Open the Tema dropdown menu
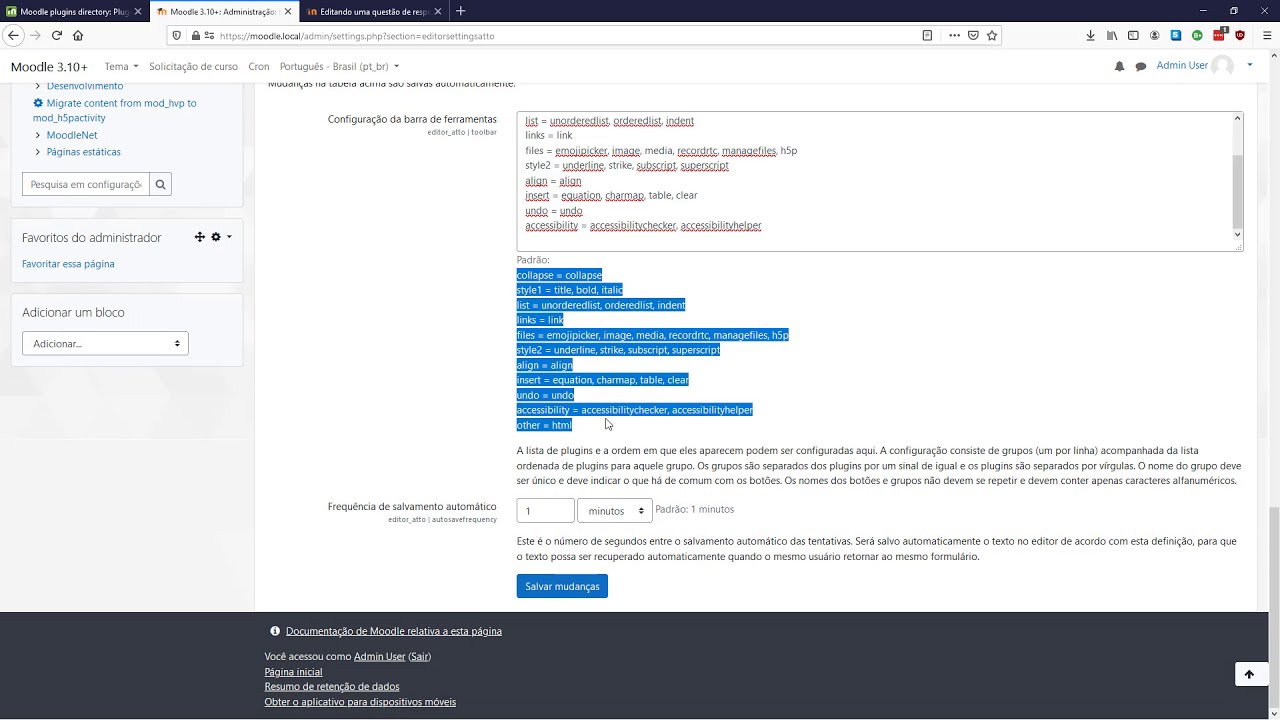1280x720 pixels. 121,66
